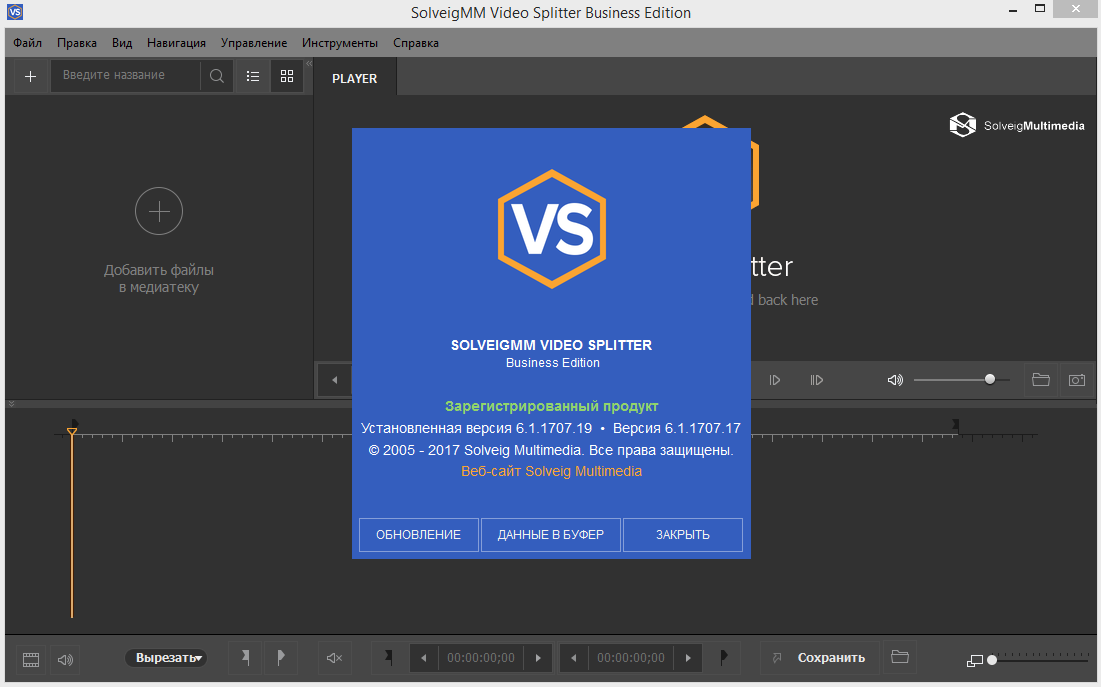Open the Инструменты menu
The height and width of the screenshot is (687, 1101).
(x=340, y=43)
